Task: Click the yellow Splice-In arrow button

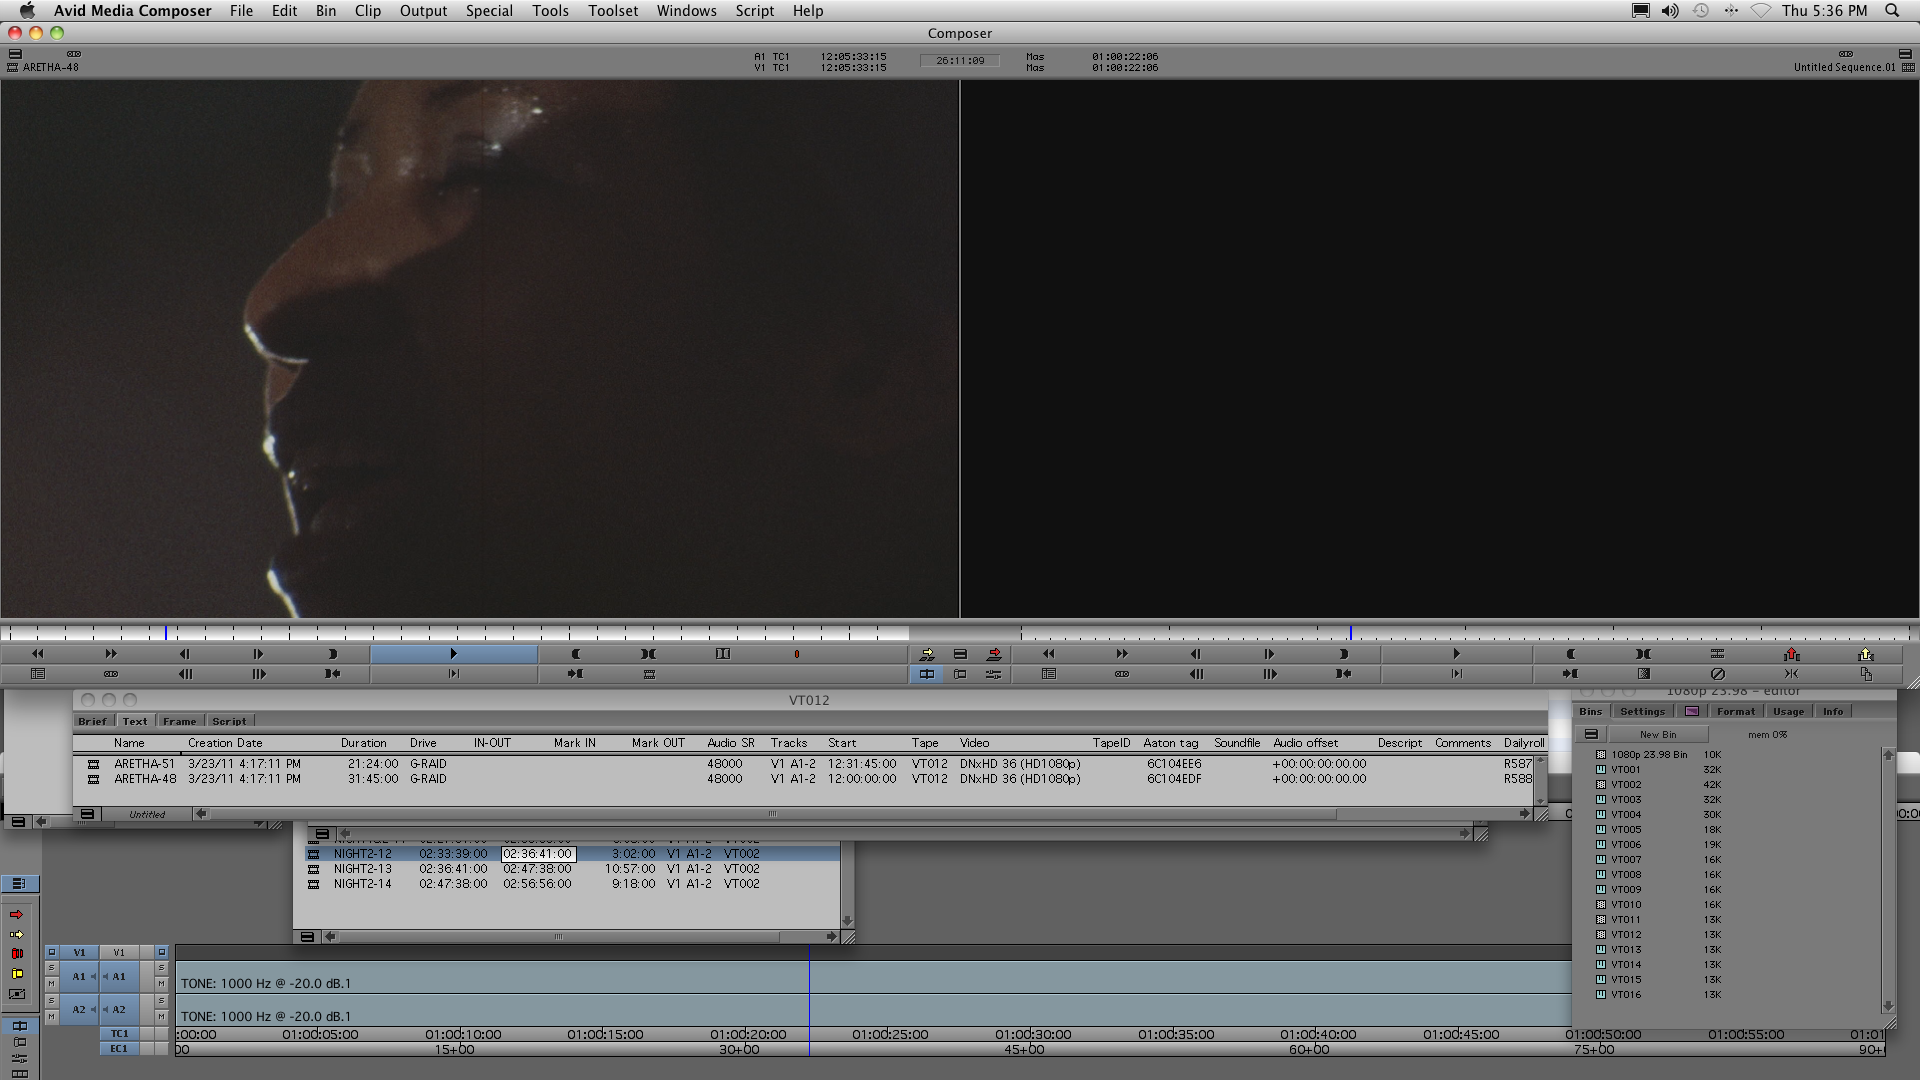Action: tap(927, 654)
